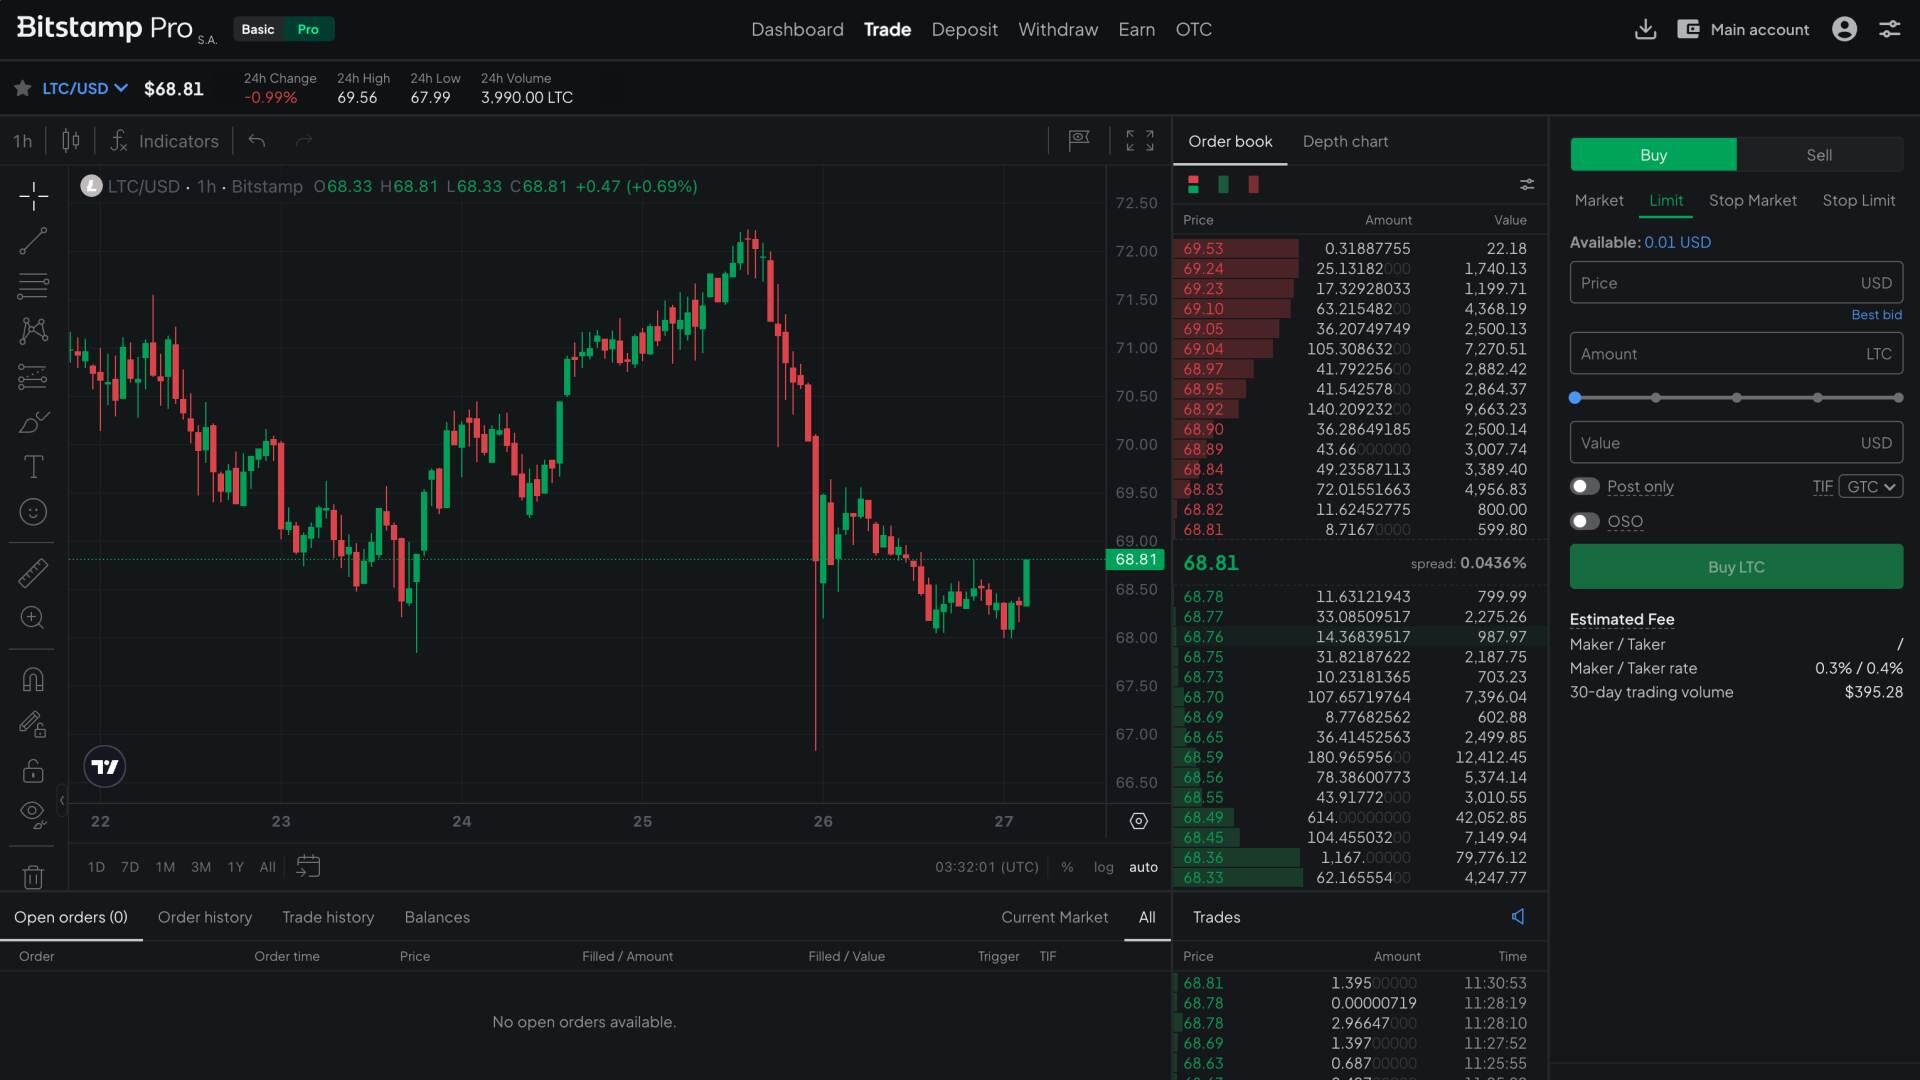
Task: Switch to the Sell side
Action: click(1819, 155)
